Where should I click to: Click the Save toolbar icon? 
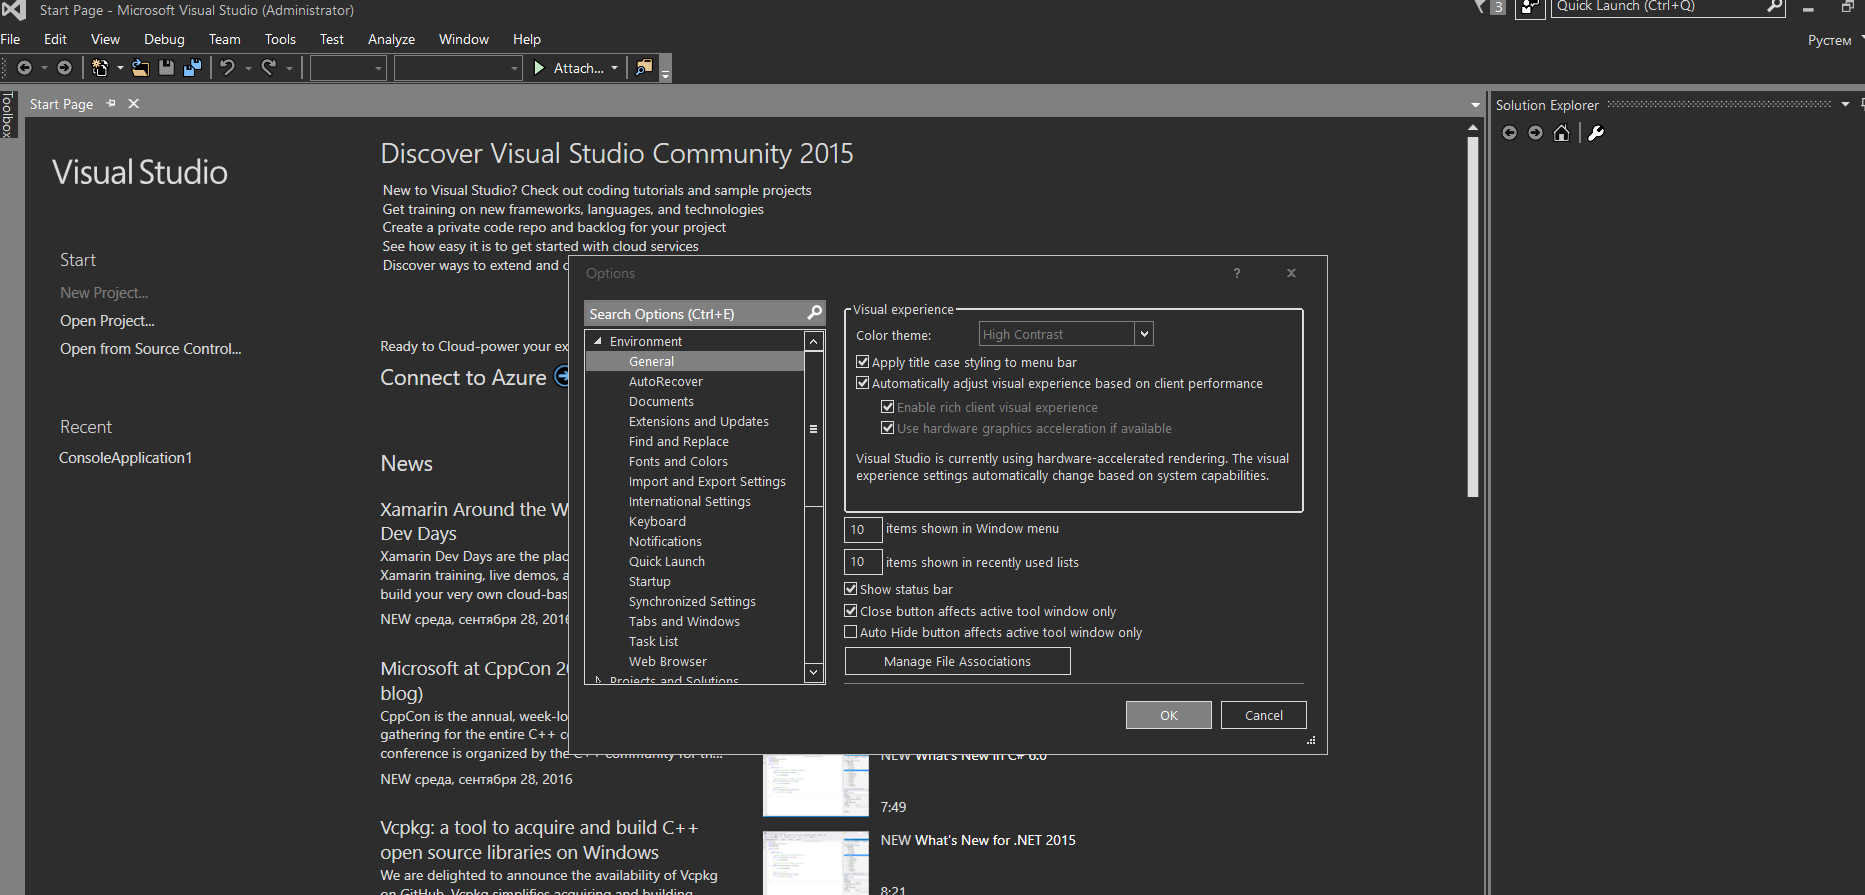pos(167,68)
